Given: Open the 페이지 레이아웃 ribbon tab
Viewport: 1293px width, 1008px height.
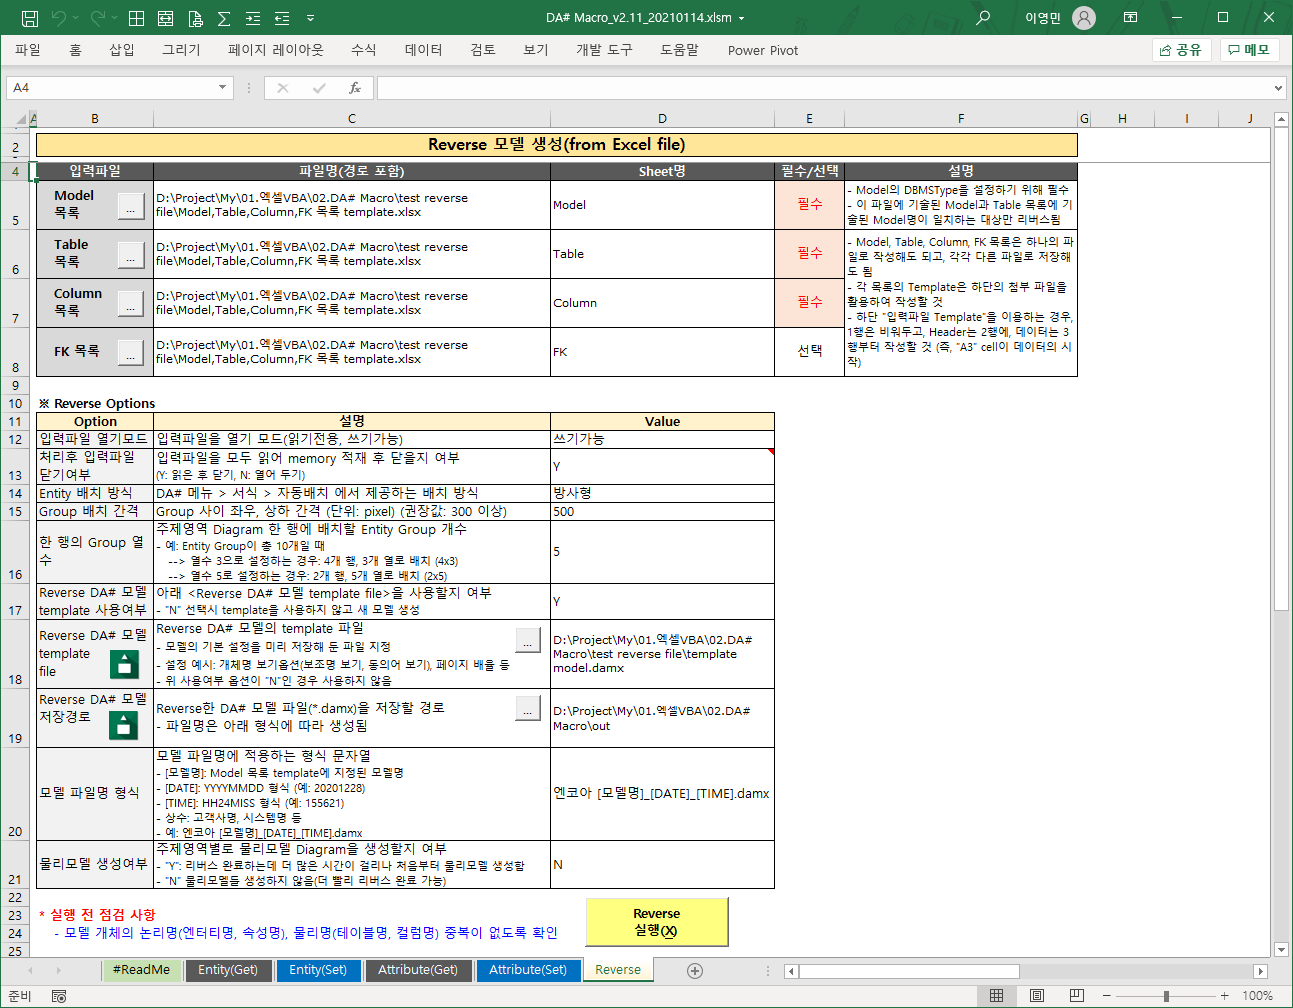Looking at the screenshot, I should click(276, 50).
